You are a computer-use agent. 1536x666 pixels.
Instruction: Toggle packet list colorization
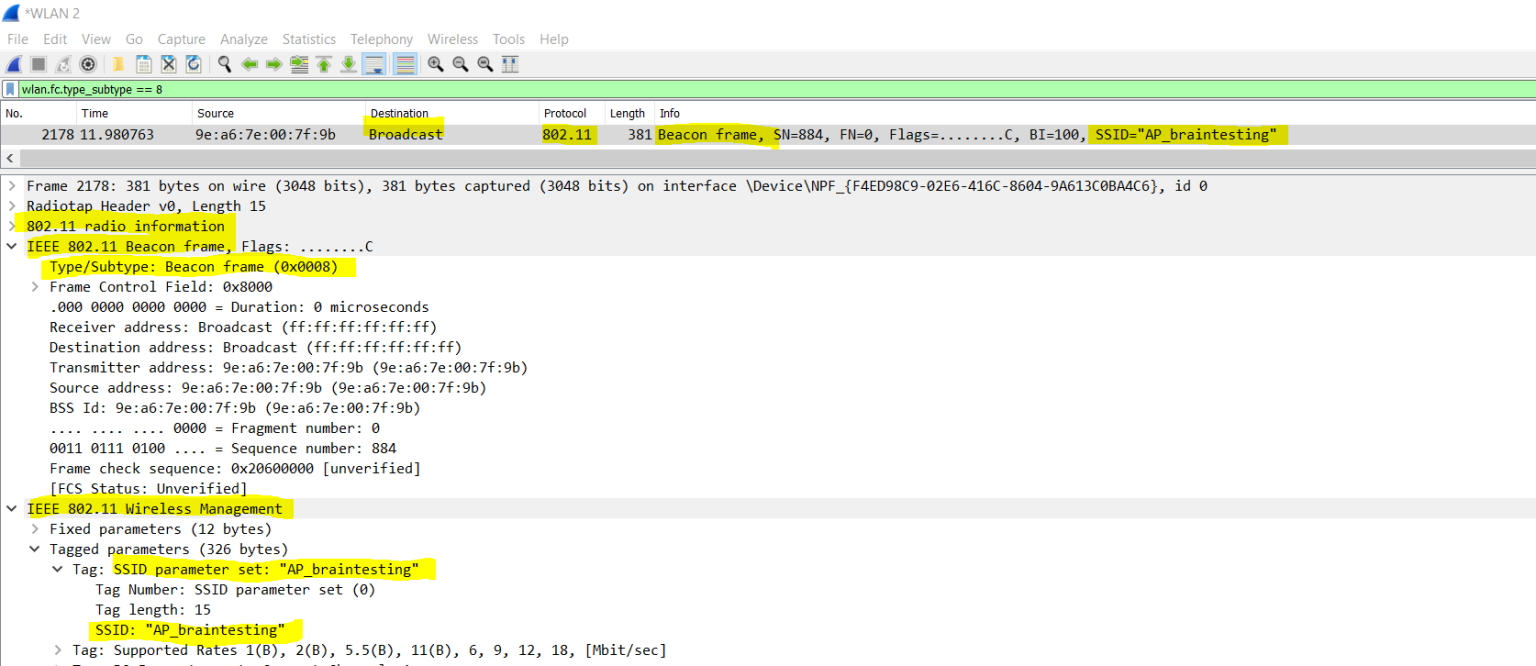tap(405, 64)
